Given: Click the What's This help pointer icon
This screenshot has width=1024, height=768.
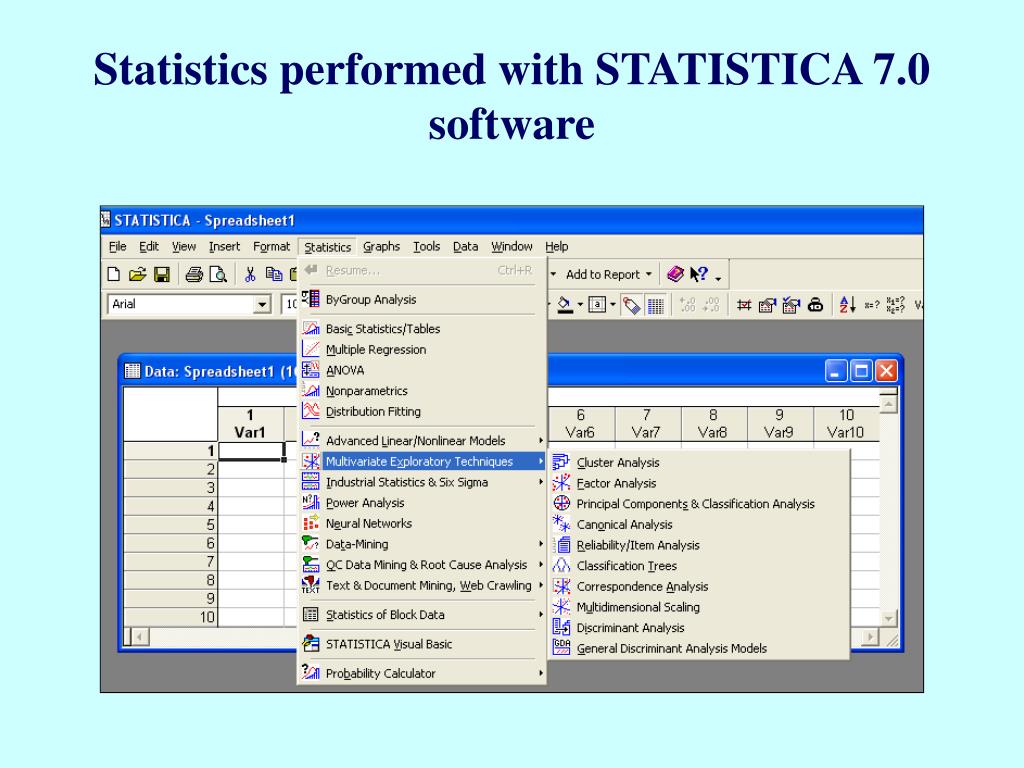Looking at the screenshot, I should pos(699,274).
